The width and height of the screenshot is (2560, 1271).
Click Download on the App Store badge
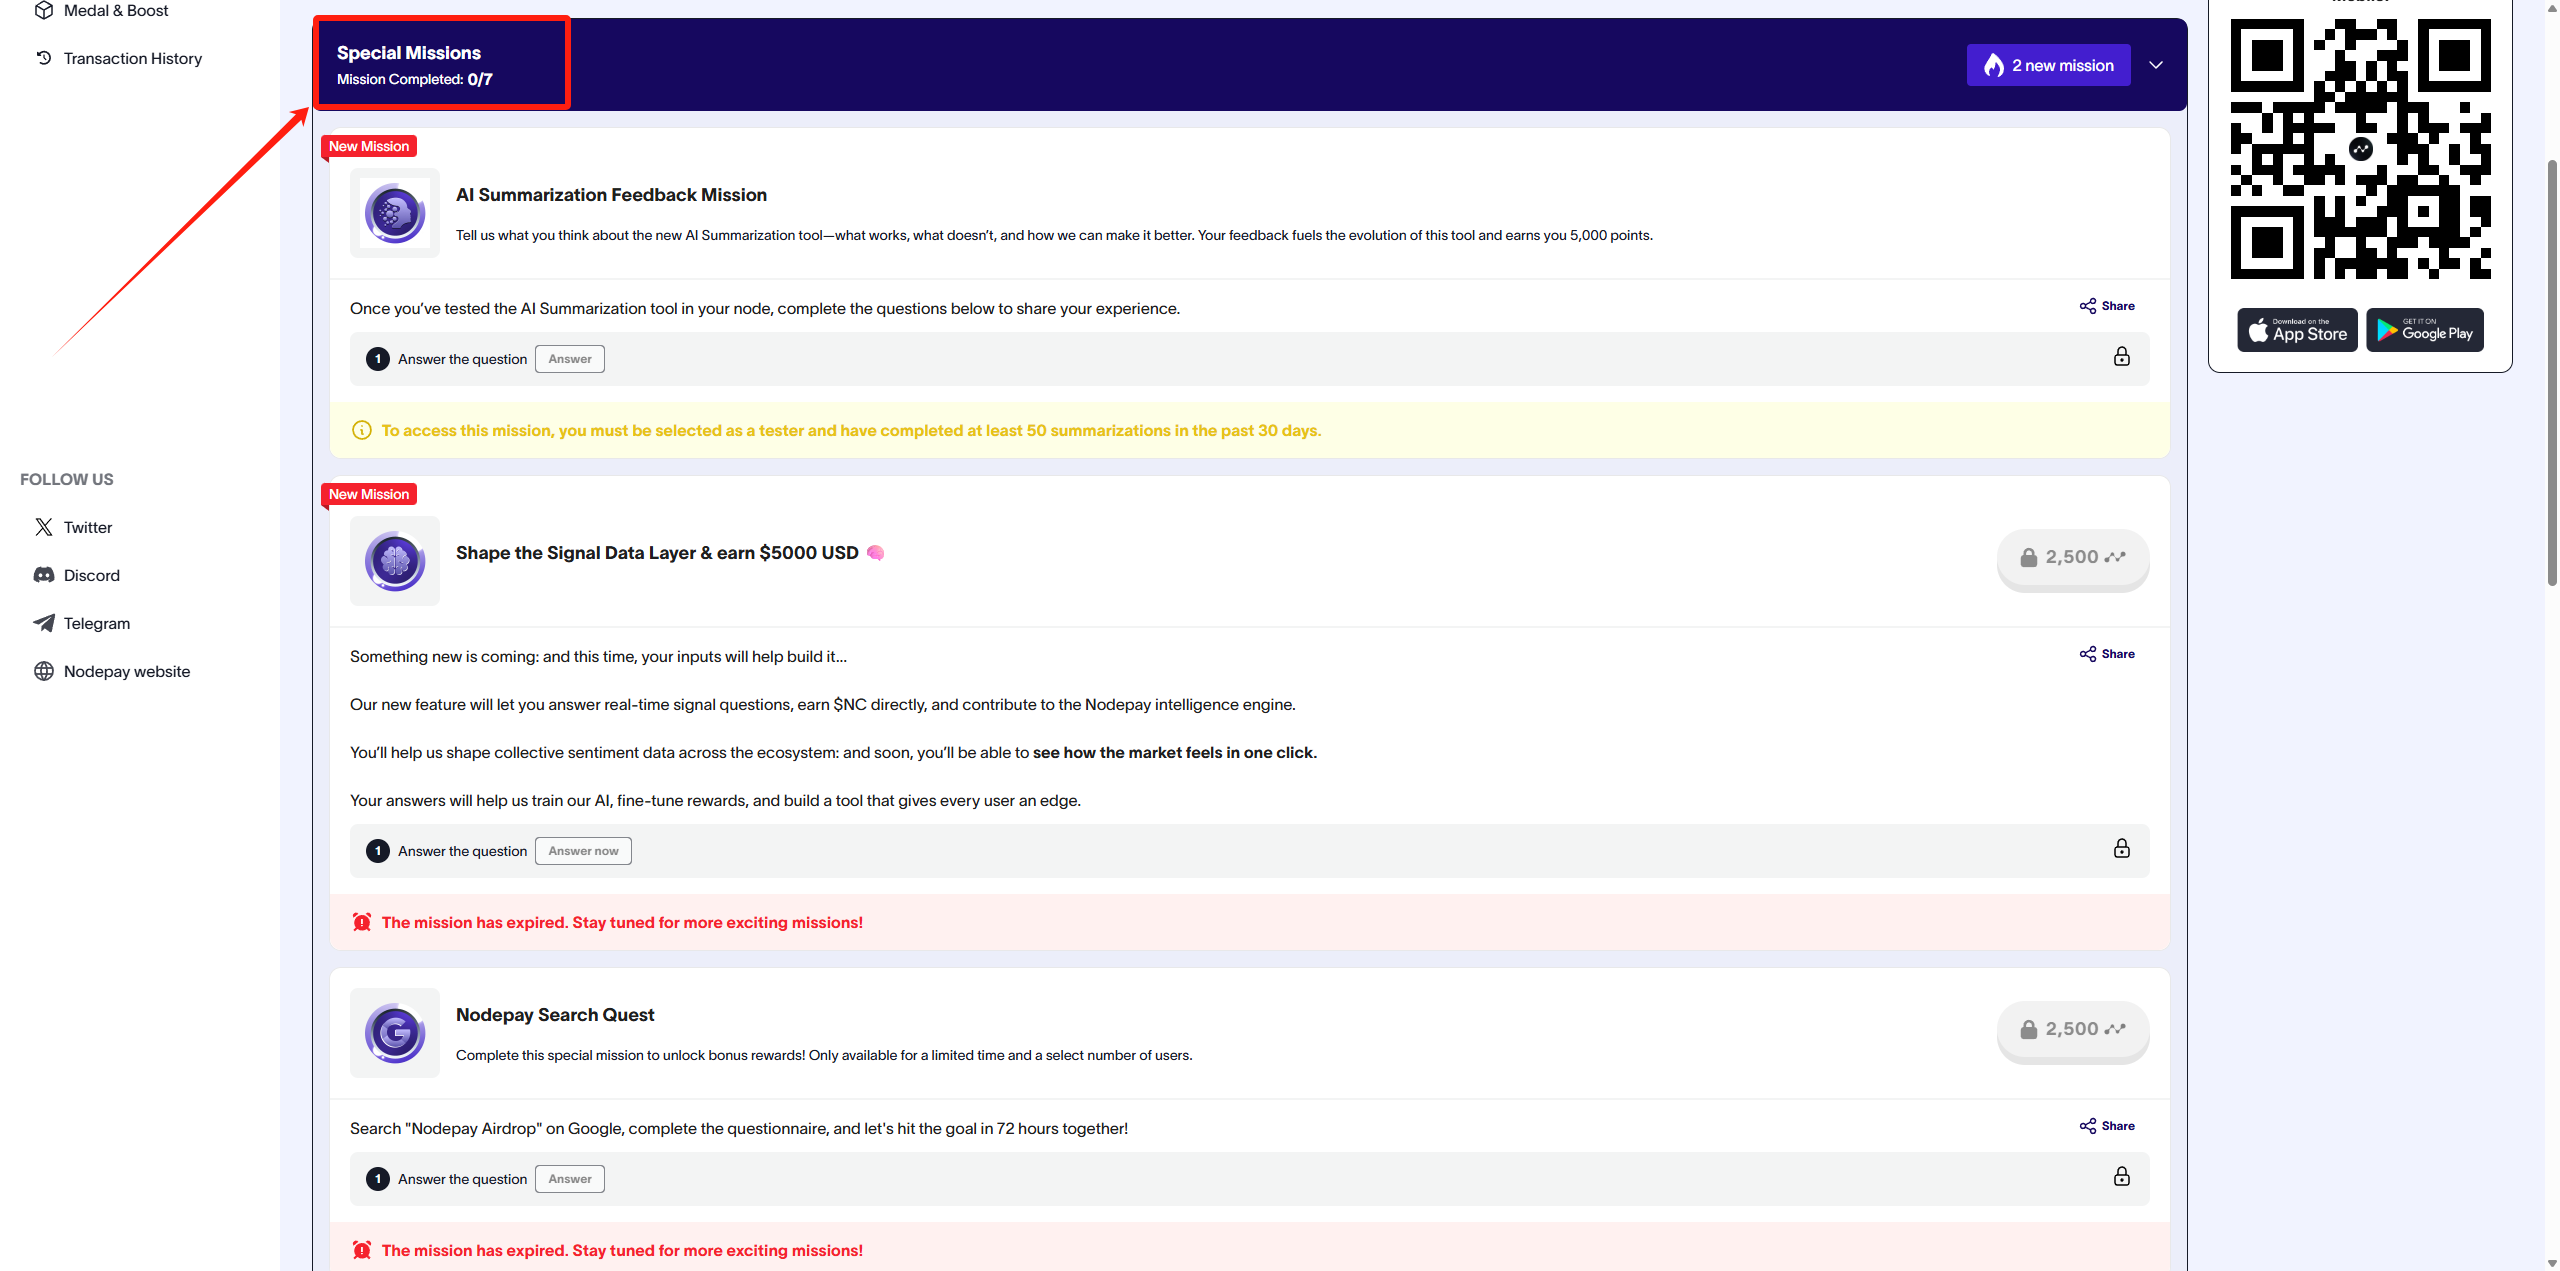(2297, 330)
